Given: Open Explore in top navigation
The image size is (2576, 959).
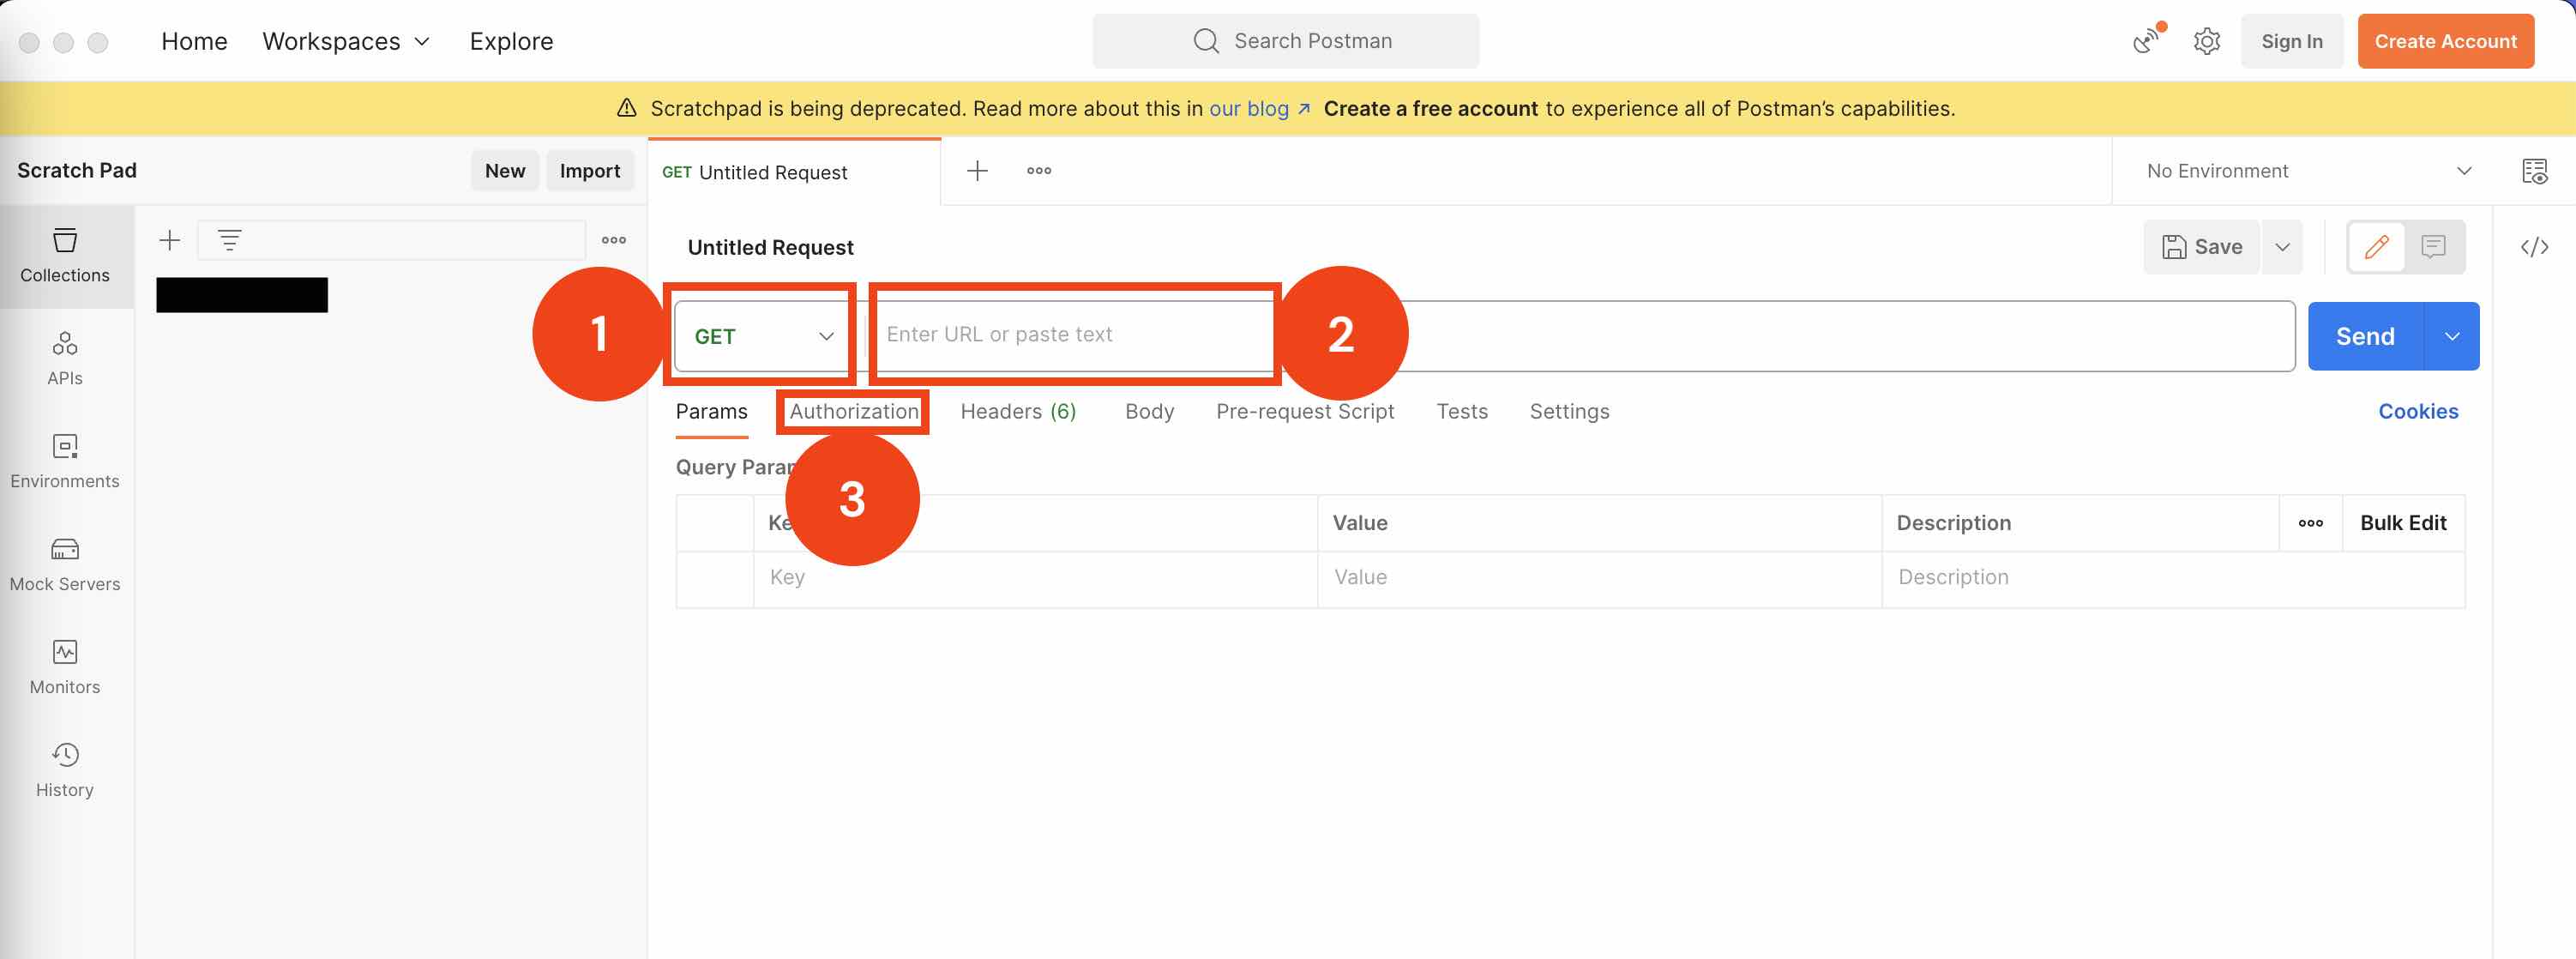Looking at the screenshot, I should point(511,41).
